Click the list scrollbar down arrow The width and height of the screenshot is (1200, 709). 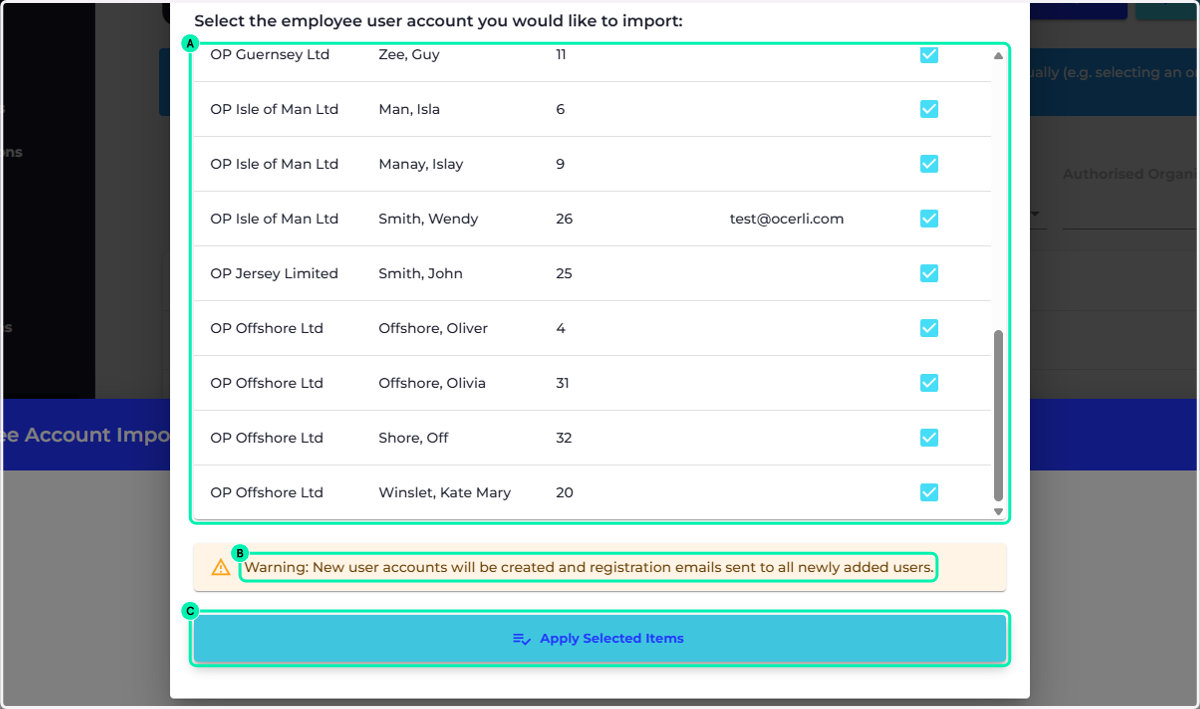(x=998, y=511)
